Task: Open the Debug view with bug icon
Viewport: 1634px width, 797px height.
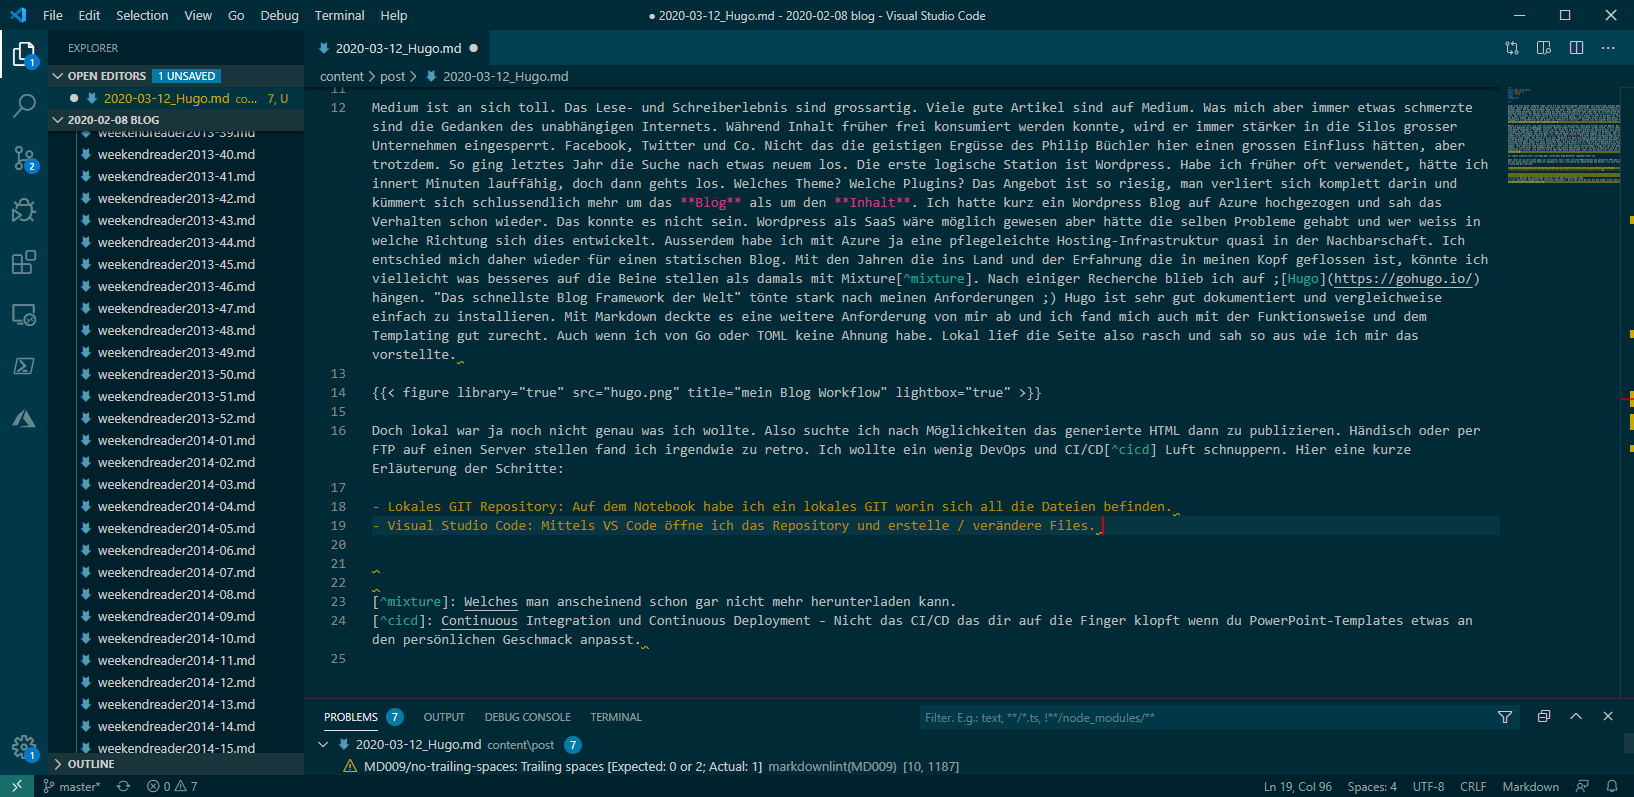Action: pyautogui.click(x=24, y=210)
